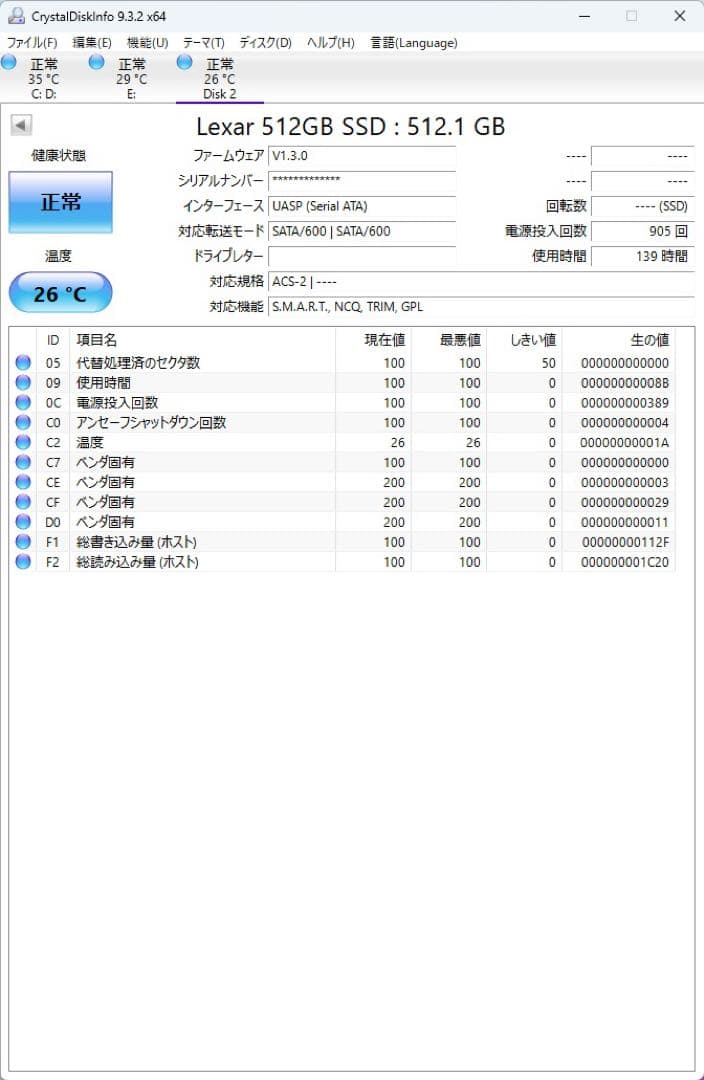Screen dimensions: 704x1080
Task: Click raw value 00000000112F
Action: [x=625, y=543]
